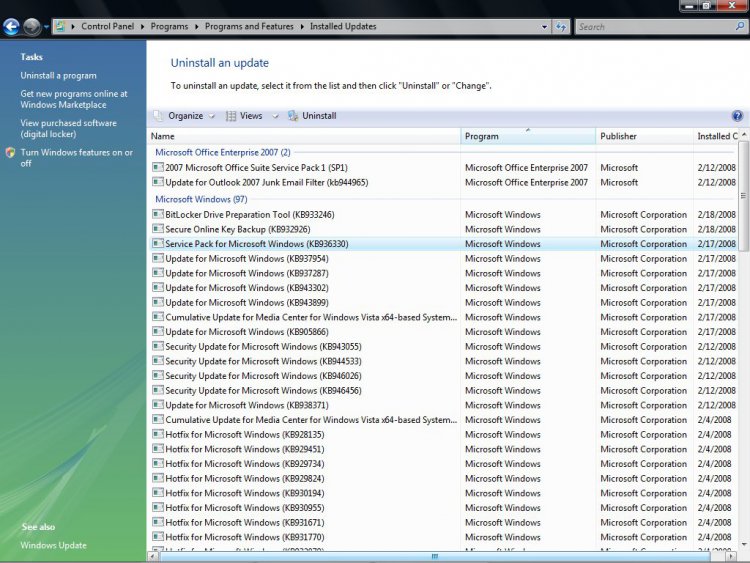Click the Control Panel icon in the address bar
This screenshot has height=563, width=750.
tap(60, 26)
